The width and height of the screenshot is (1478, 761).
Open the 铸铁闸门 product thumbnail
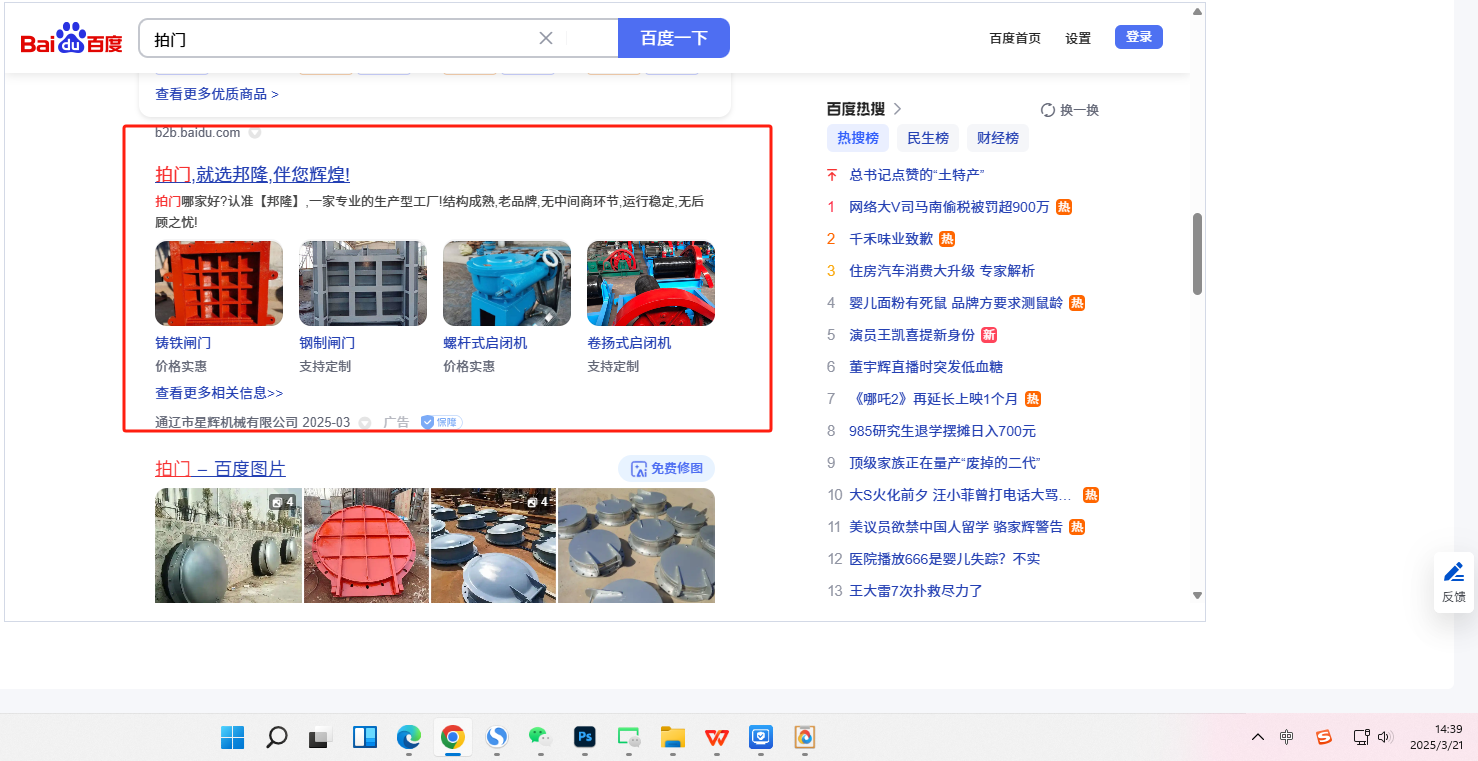pos(219,283)
